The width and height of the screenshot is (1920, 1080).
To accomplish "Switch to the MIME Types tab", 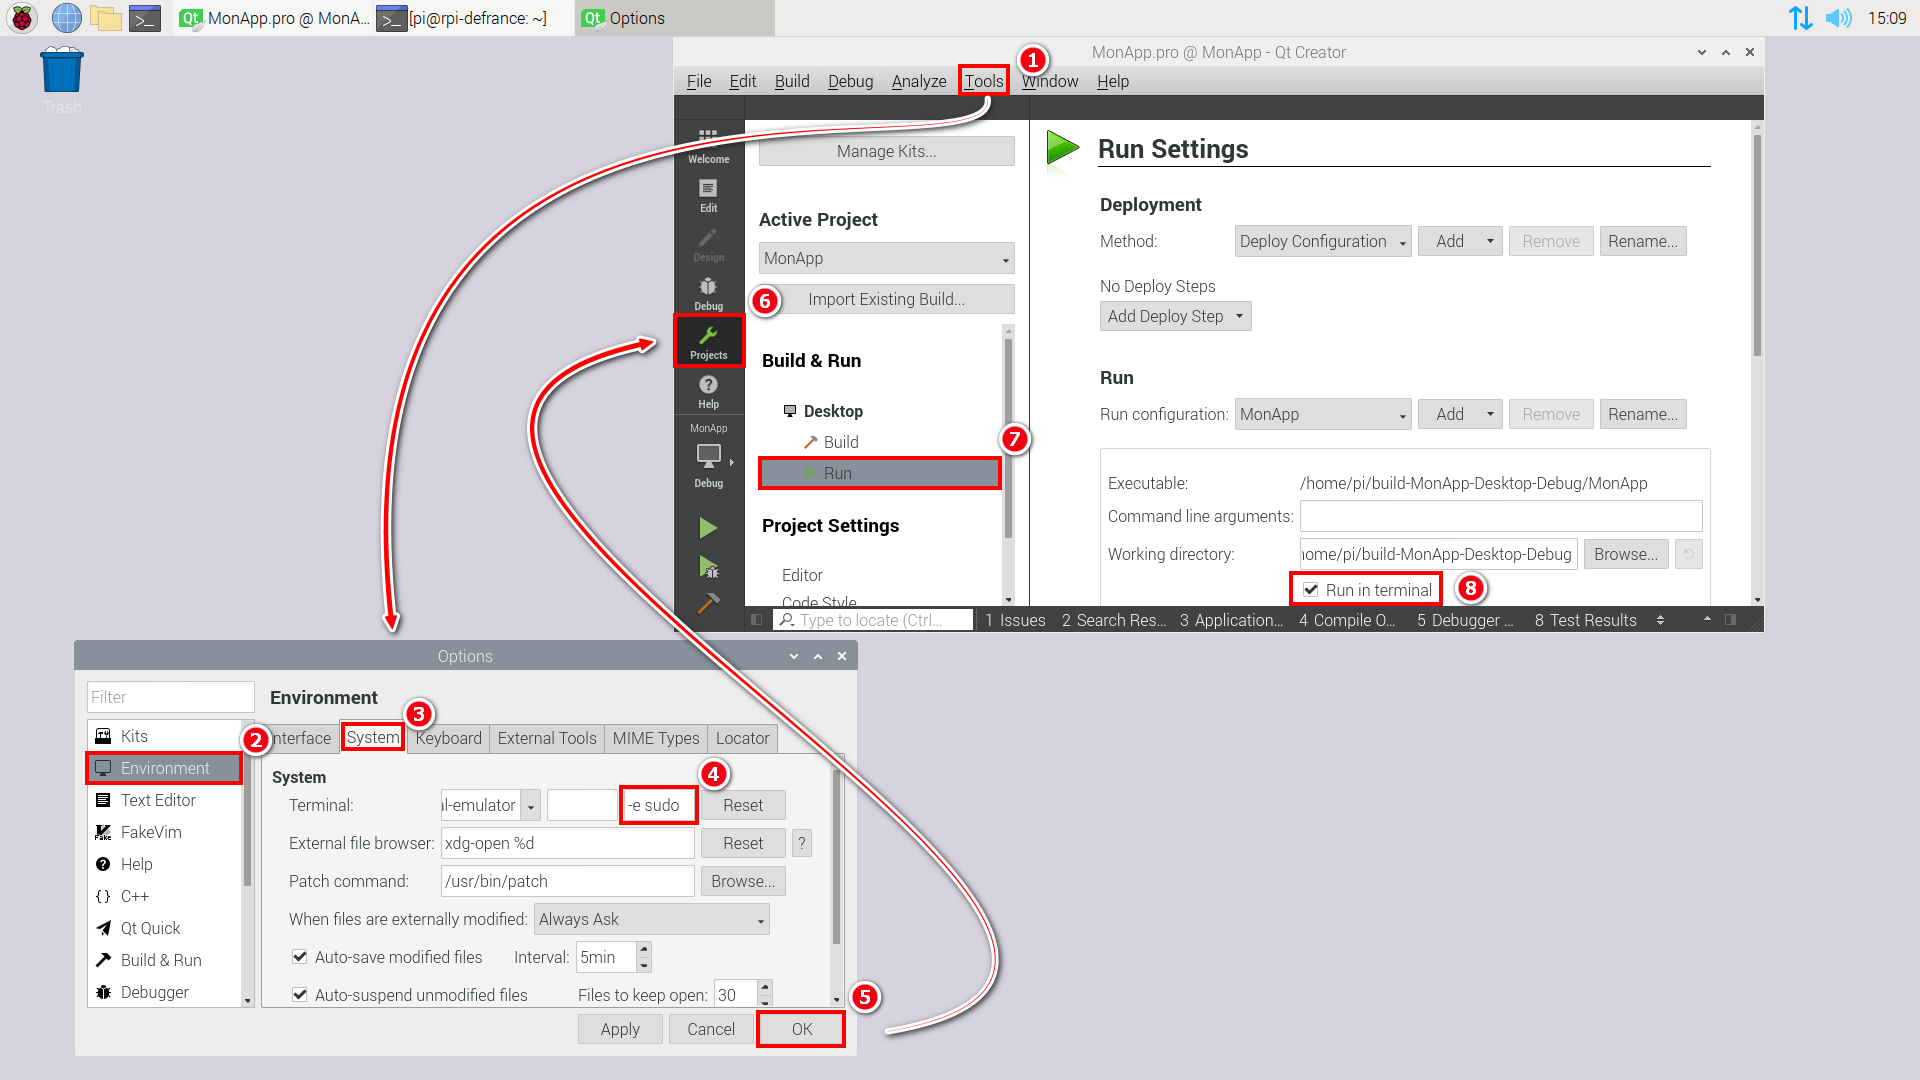I will tap(656, 738).
